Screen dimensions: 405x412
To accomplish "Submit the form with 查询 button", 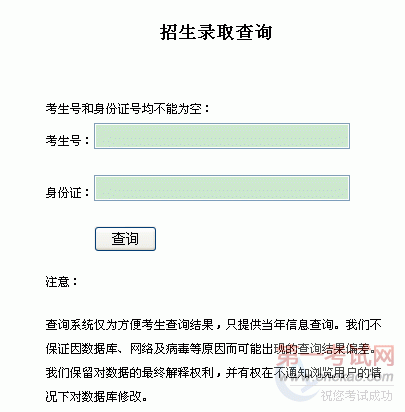I will point(125,239).
